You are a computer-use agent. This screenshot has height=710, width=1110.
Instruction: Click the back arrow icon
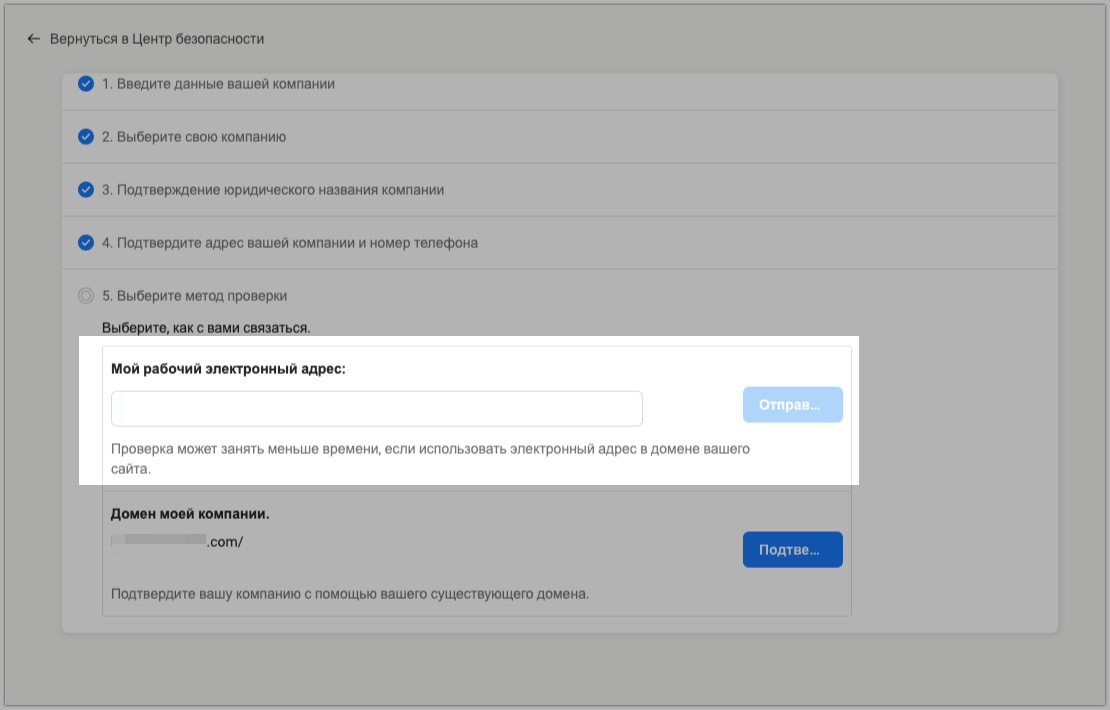33,39
